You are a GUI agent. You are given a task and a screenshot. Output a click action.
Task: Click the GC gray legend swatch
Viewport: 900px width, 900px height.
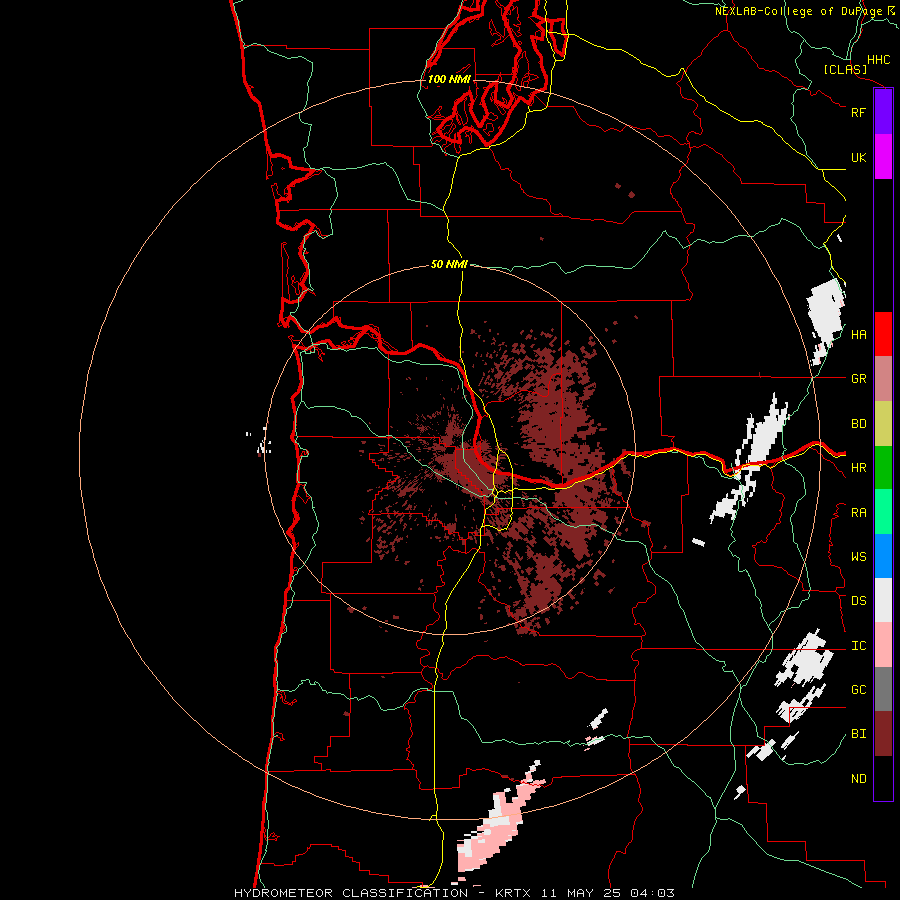[883, 689]
